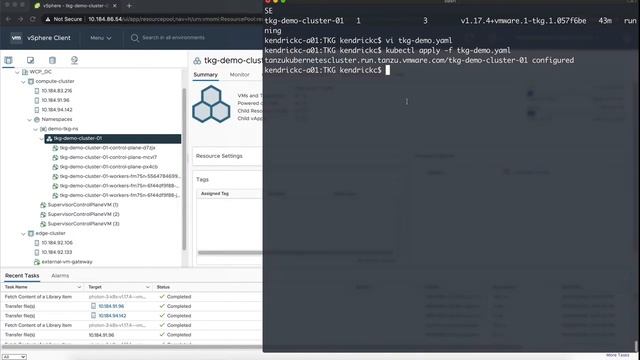Collapse the Namespaces tree node
Screen dimensions: 640x360
point(29,120)
